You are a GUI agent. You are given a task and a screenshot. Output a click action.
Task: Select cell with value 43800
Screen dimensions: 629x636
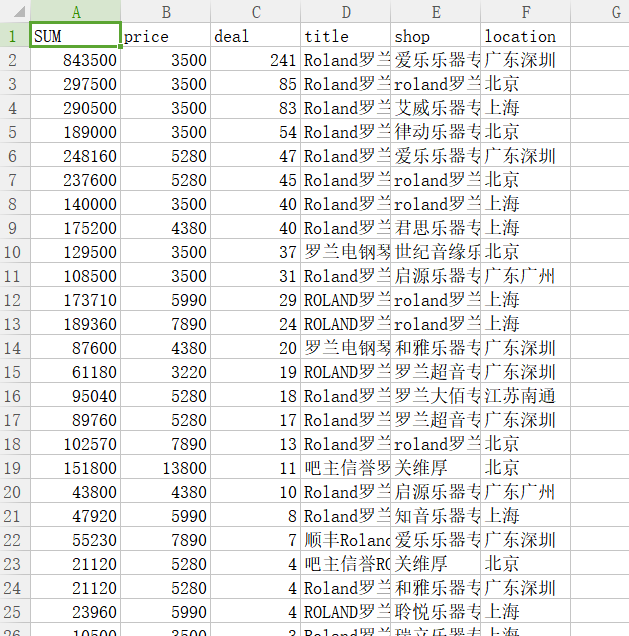[x=75, y=492]
